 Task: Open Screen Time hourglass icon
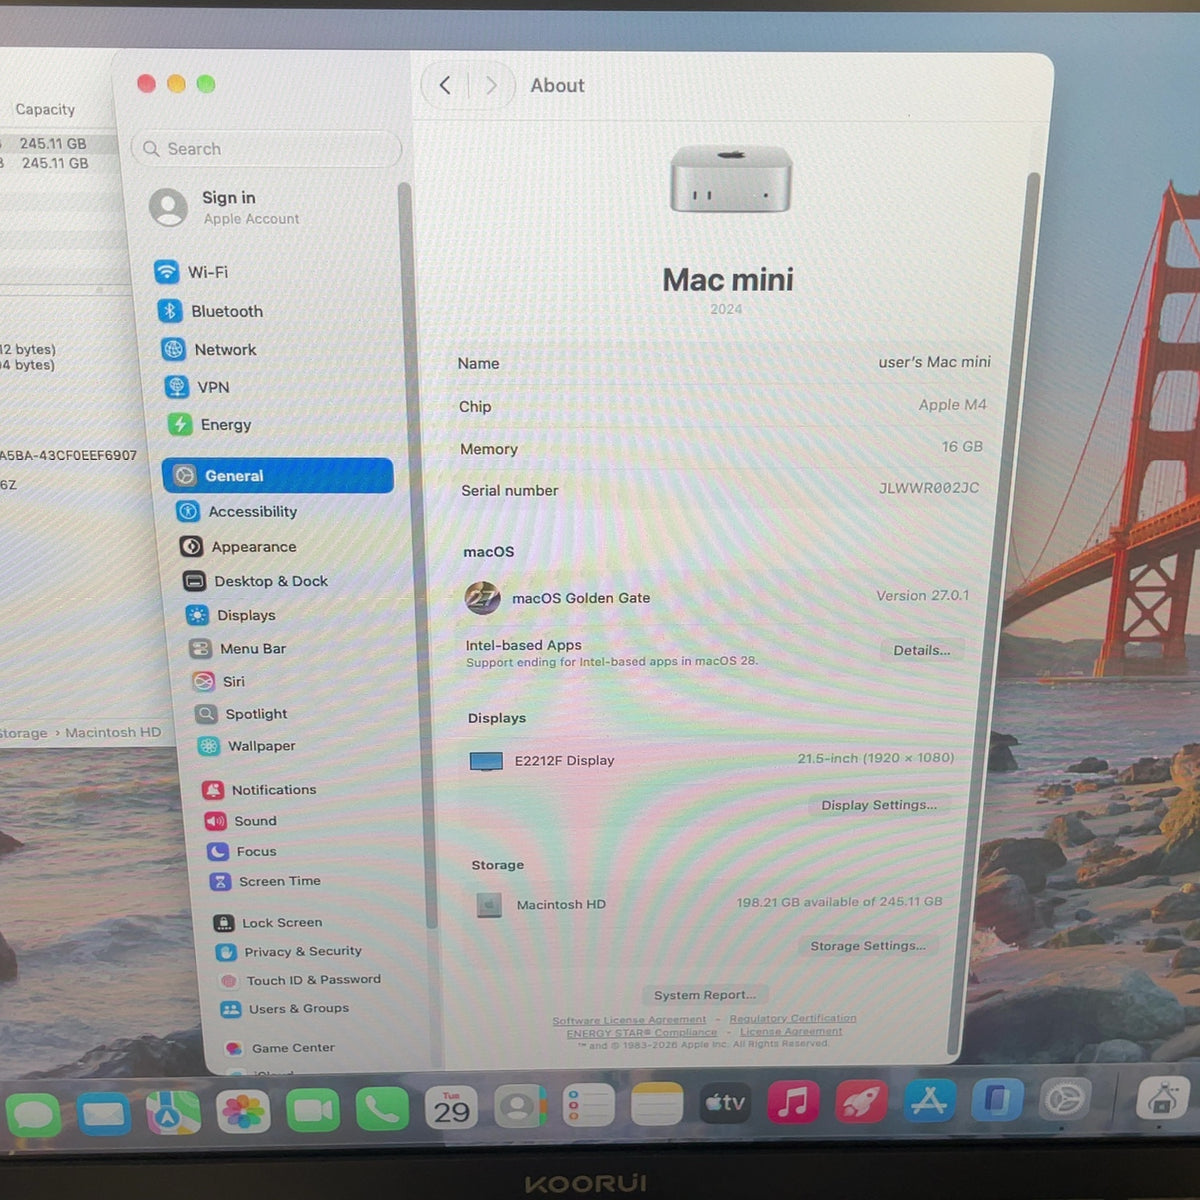click(x=220, y=881)
